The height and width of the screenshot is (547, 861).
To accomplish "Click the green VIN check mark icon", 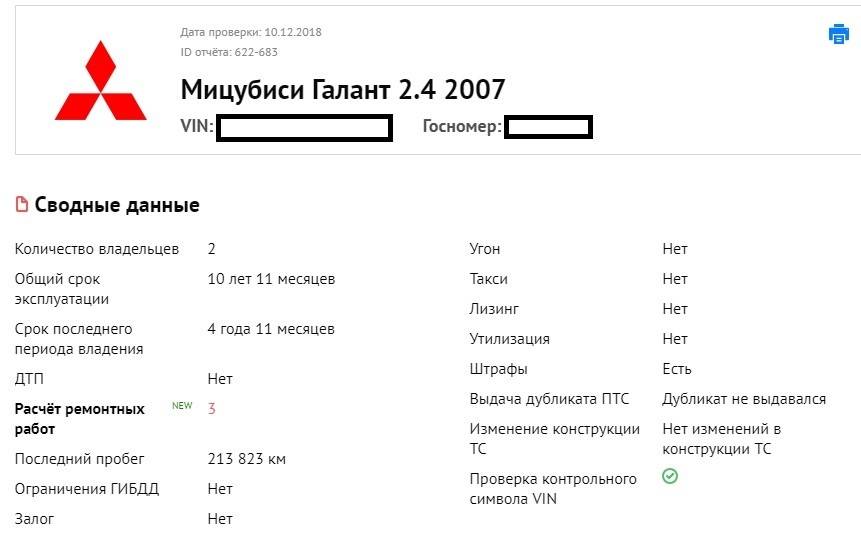I will pyautogui.click(x=670, y=477).
